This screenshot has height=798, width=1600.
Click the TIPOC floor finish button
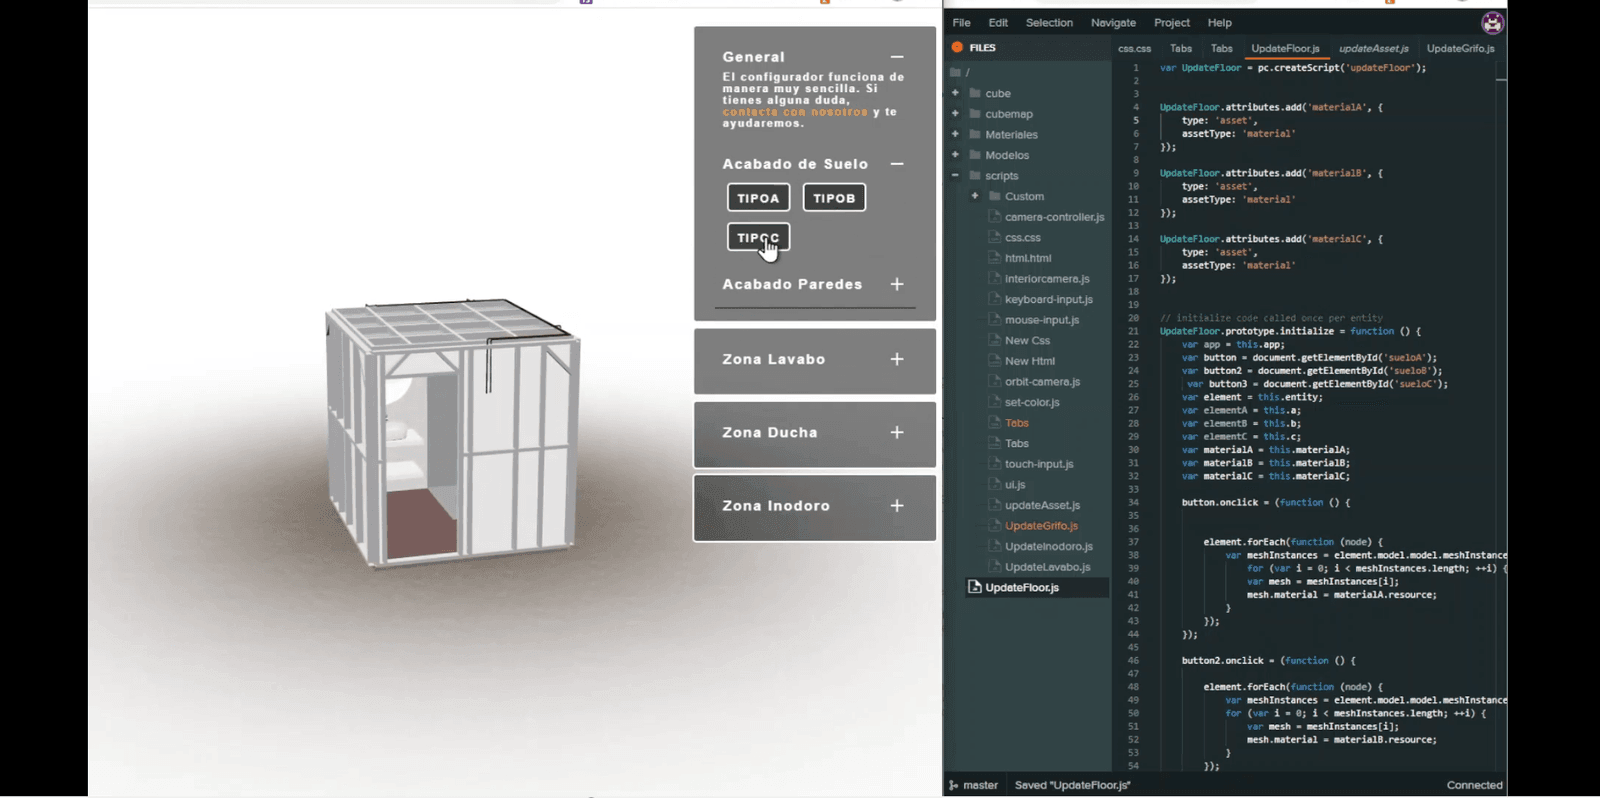coord(758,238)
